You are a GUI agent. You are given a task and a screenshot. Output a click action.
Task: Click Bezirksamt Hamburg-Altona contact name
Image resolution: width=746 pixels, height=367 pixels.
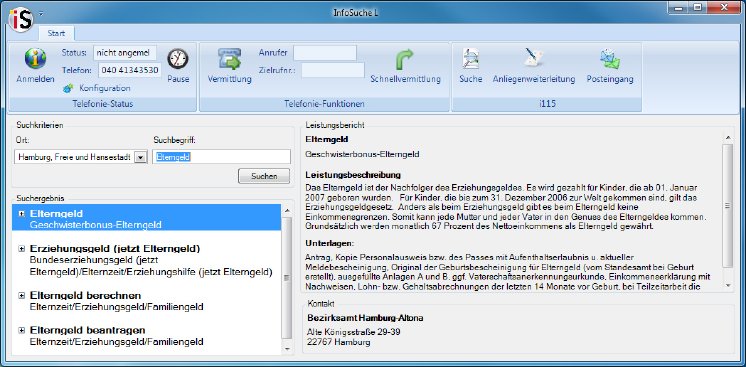click(365, 317)
